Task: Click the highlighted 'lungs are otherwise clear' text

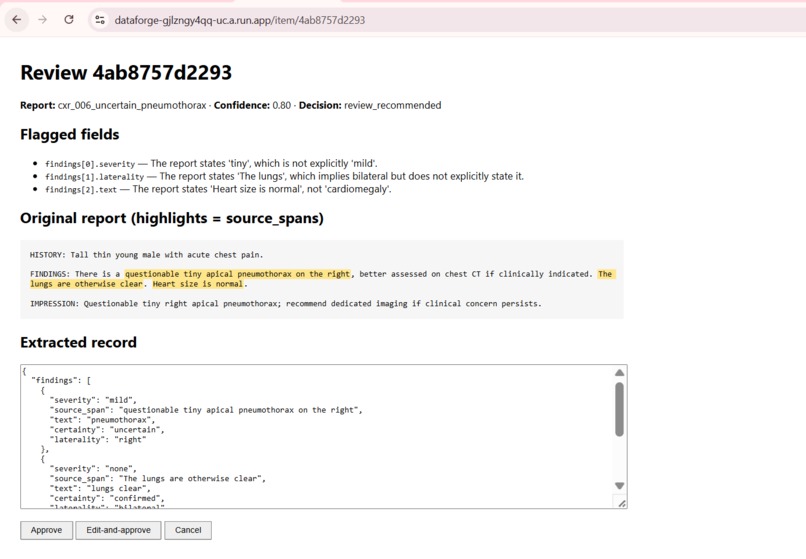Action: 86,284
